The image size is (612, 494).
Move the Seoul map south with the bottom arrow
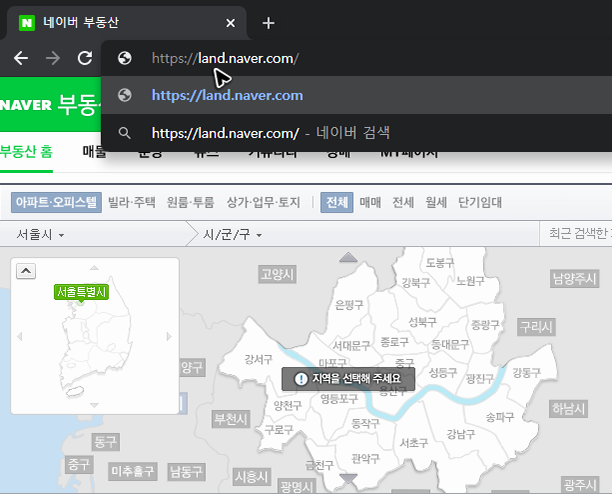coord(348,478)
